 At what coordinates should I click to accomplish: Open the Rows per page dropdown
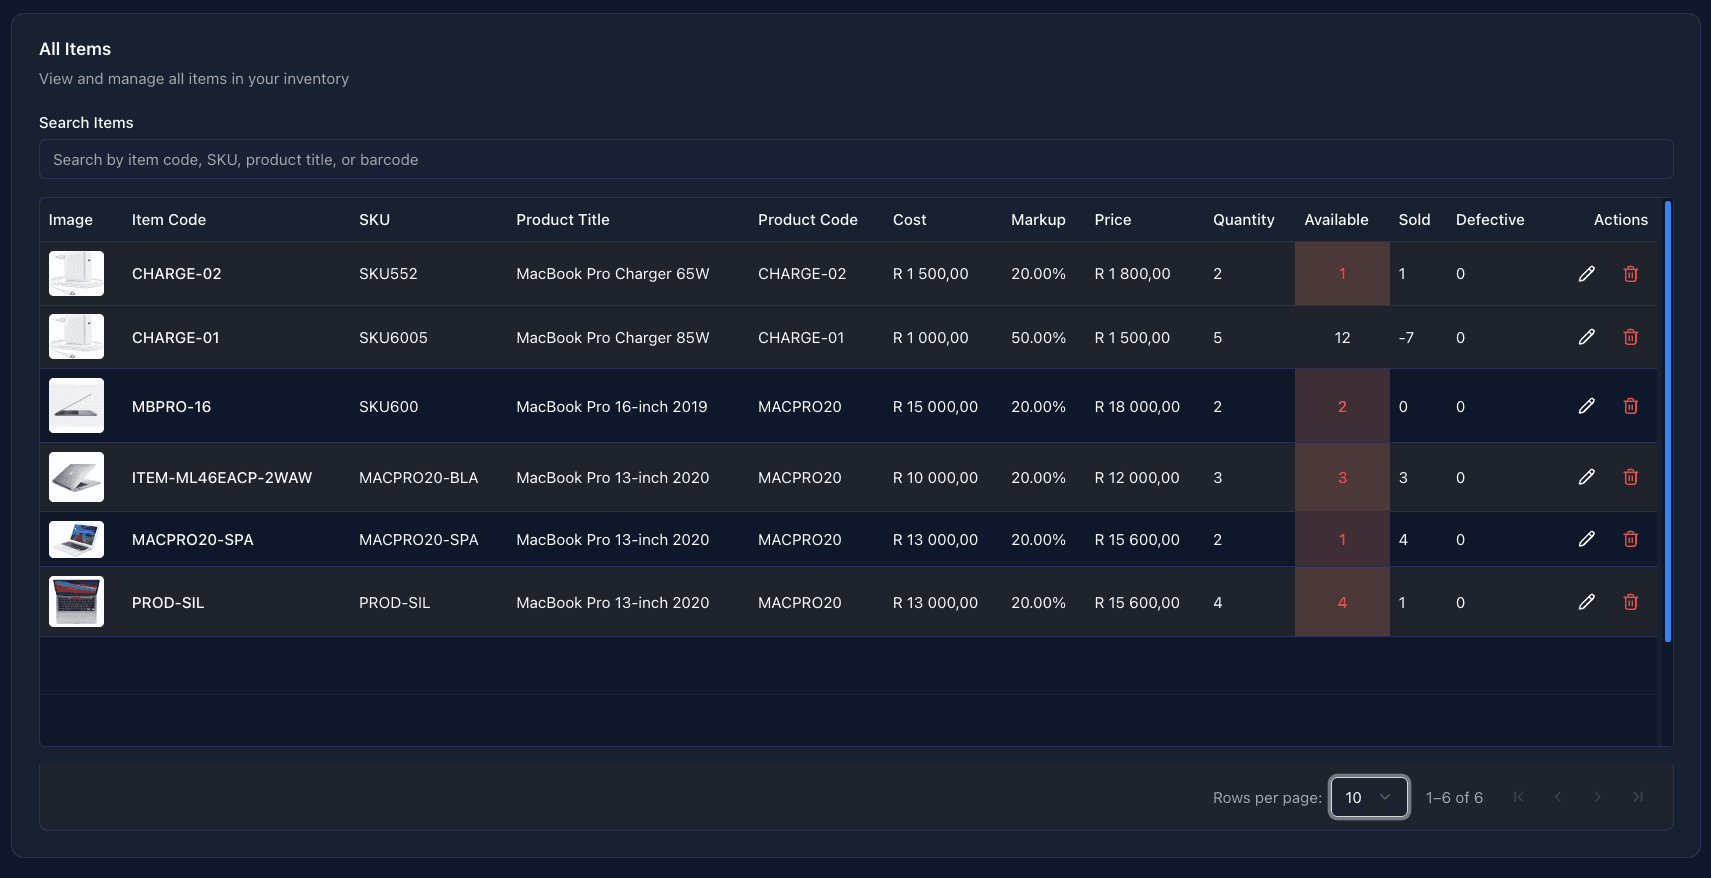pos(1369,797)
